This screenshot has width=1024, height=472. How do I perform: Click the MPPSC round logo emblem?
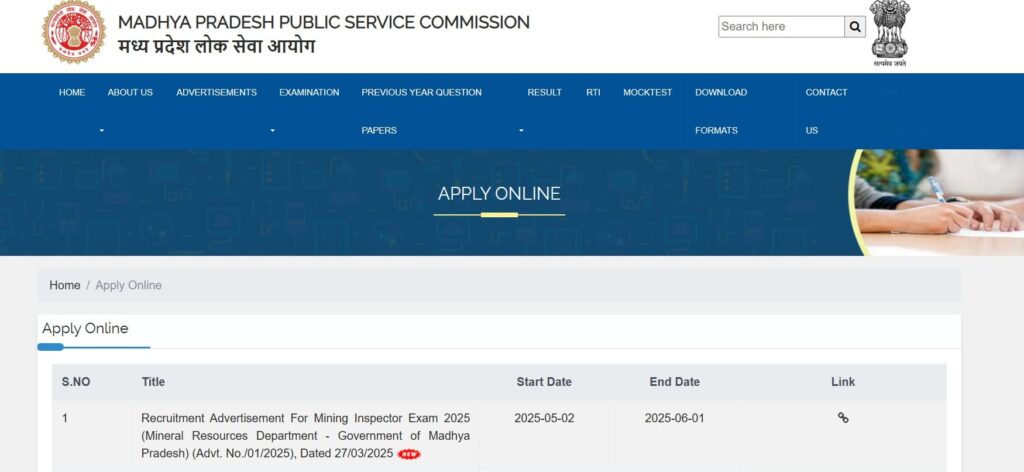pyautogui.click(x=74, y=32)
